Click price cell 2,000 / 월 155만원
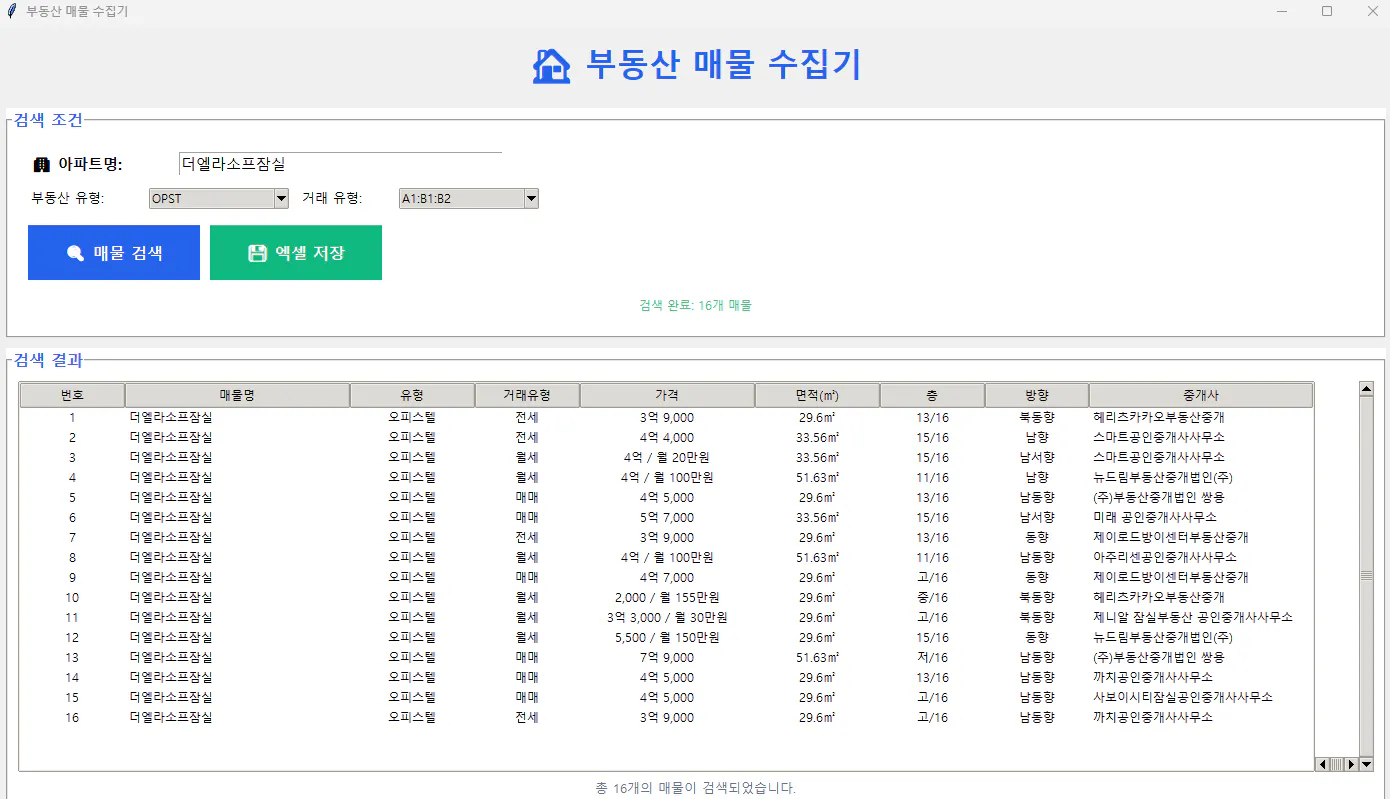1390x799 pixels. 667,597
